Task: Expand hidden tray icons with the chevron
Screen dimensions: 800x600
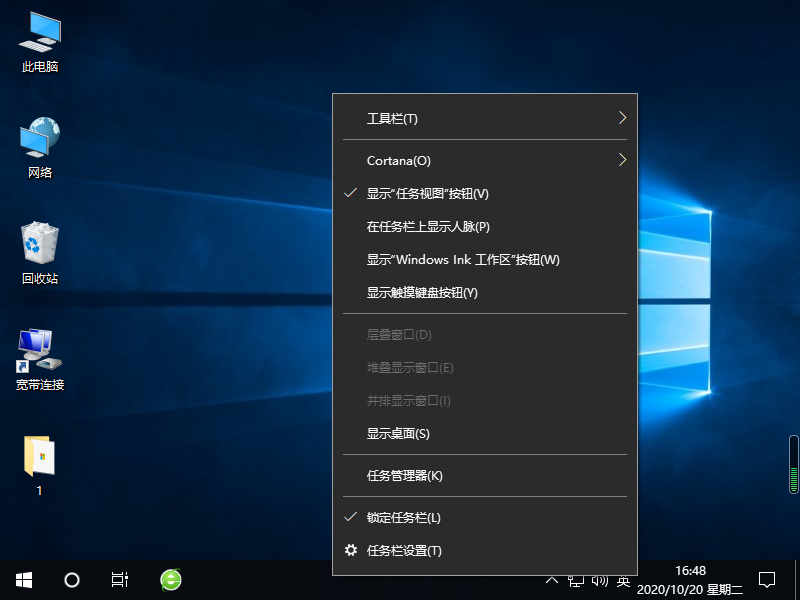Action: point(552,579)
